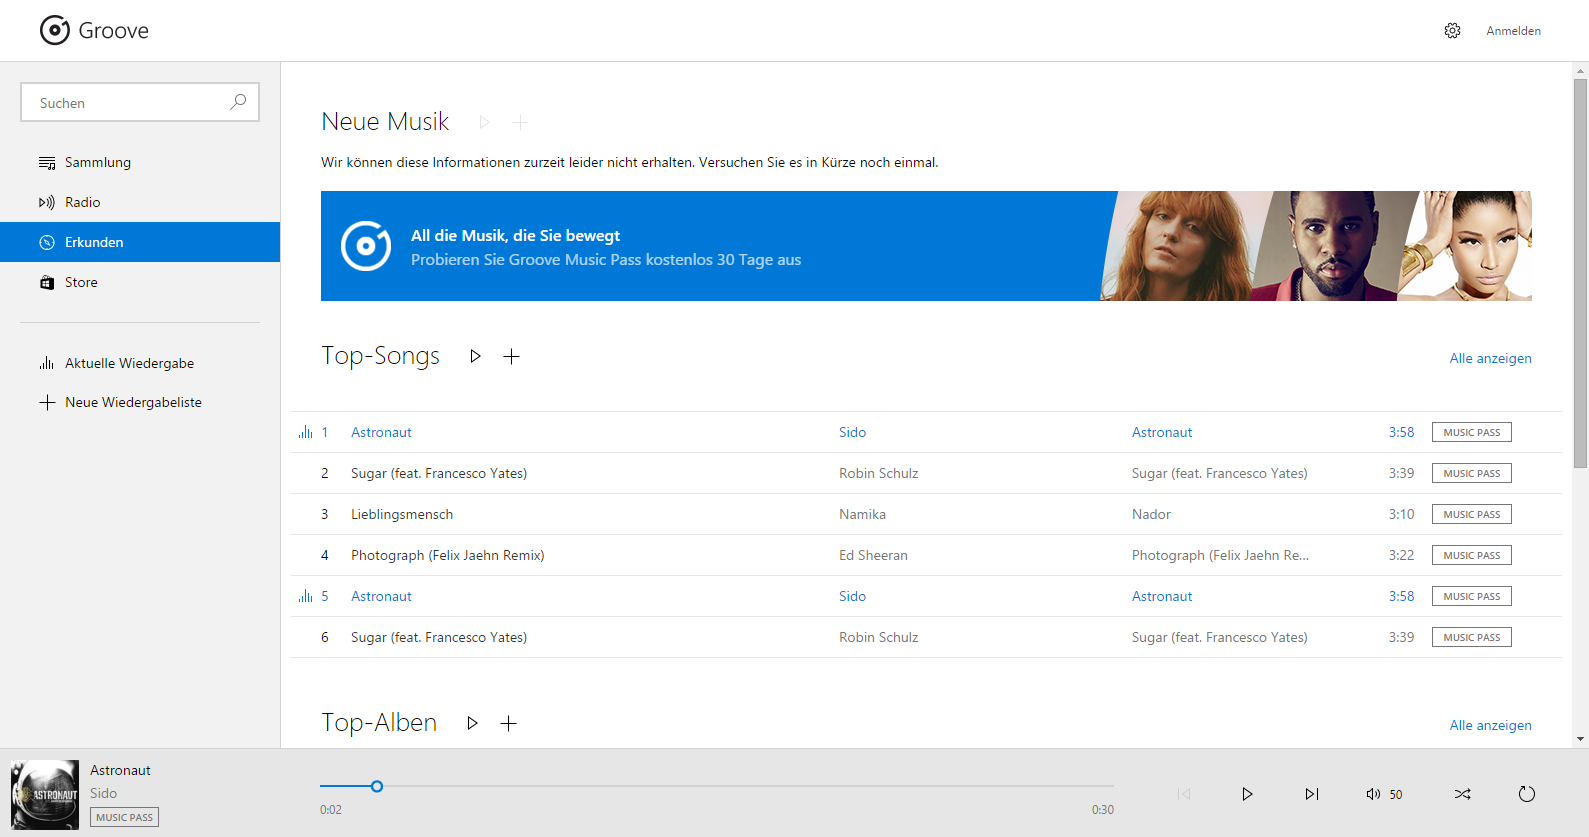Add Top-Alben with the plus icon
1589x837 pixels.
click(x=508, y=723)
